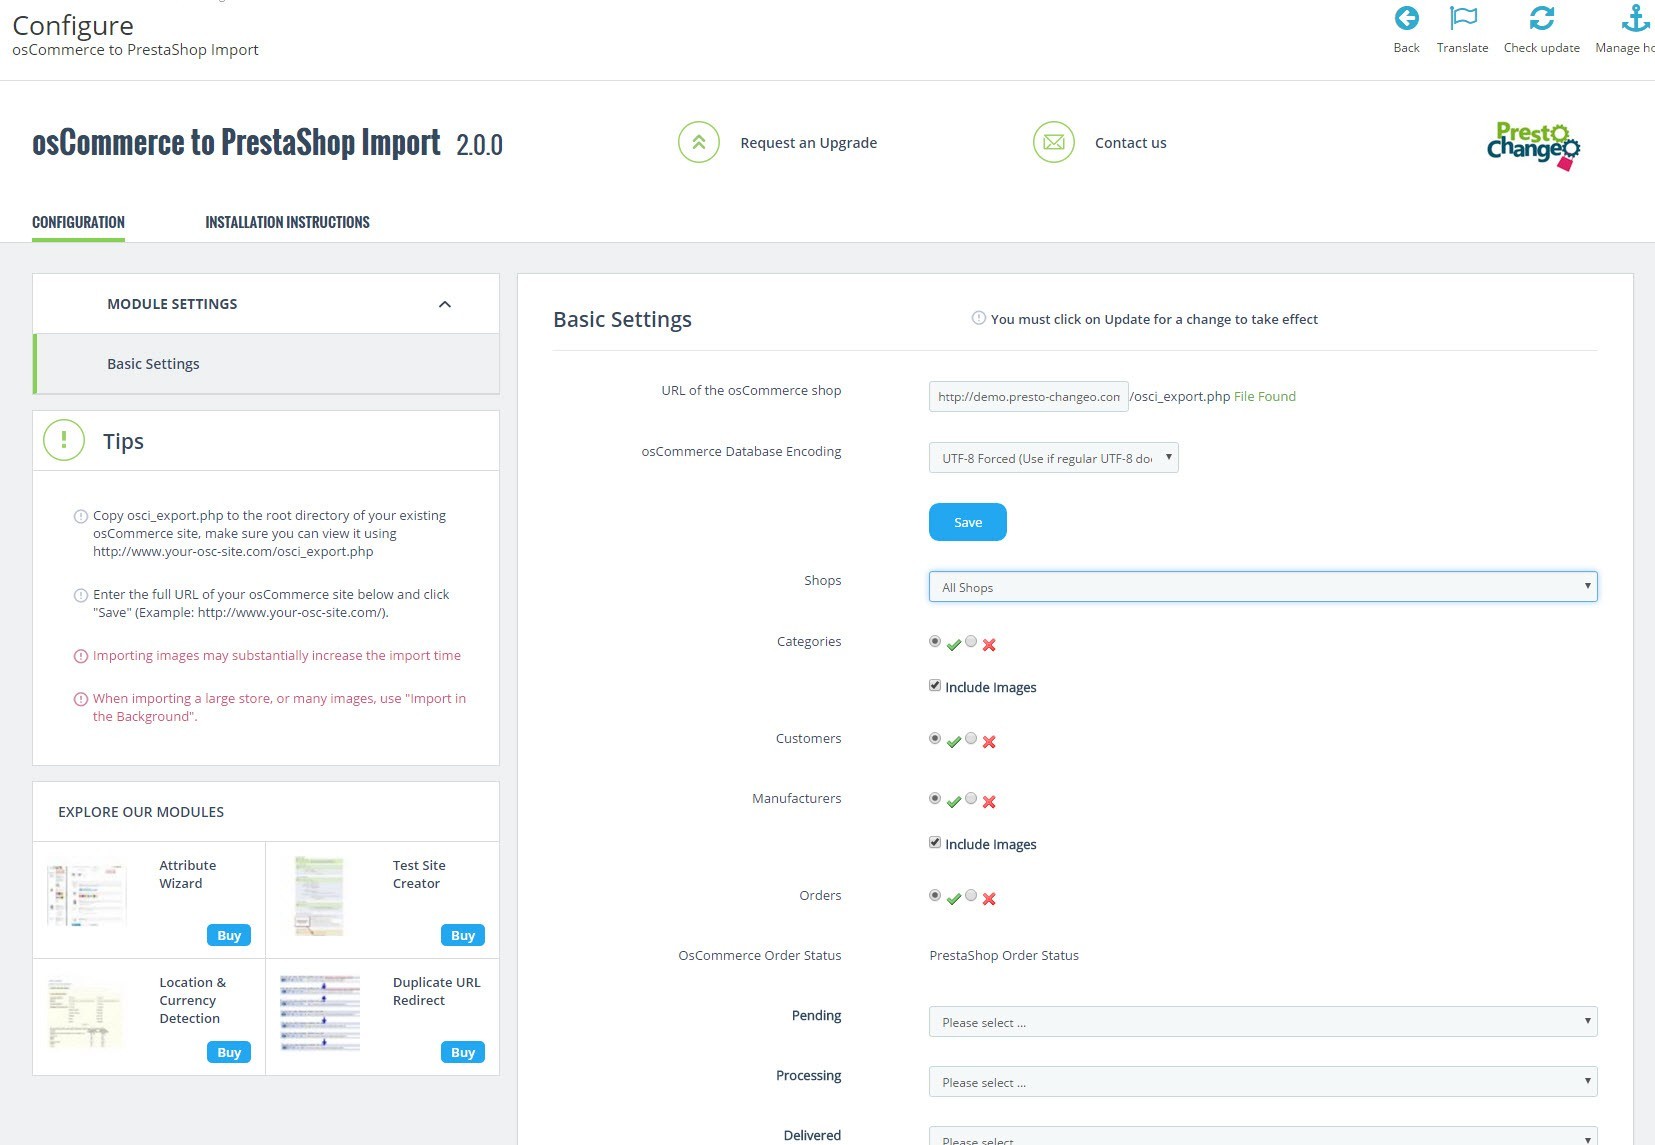This screenshot has height=1145, width=1655.
Task: Click the Contact us envelope icon
Action: coord(1054,142)
